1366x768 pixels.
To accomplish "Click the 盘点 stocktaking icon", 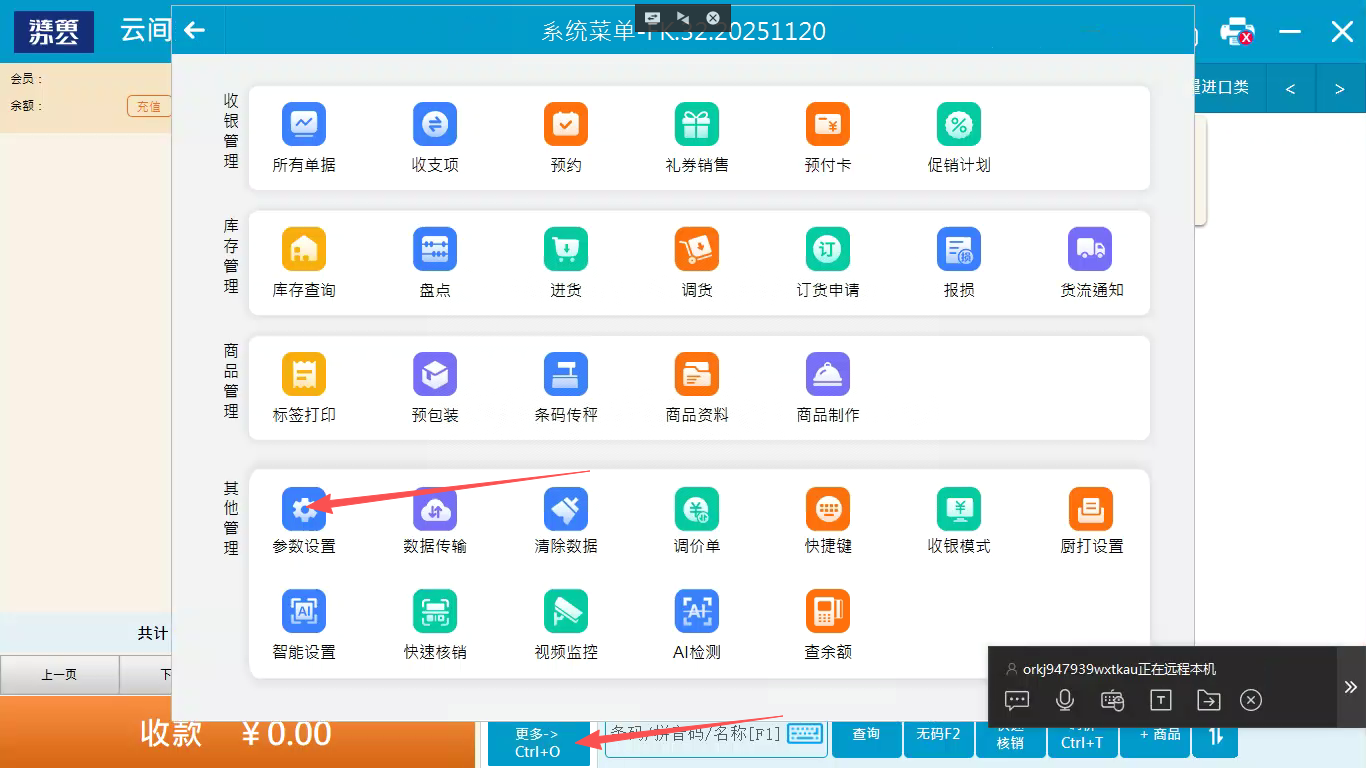I will 435,249.
